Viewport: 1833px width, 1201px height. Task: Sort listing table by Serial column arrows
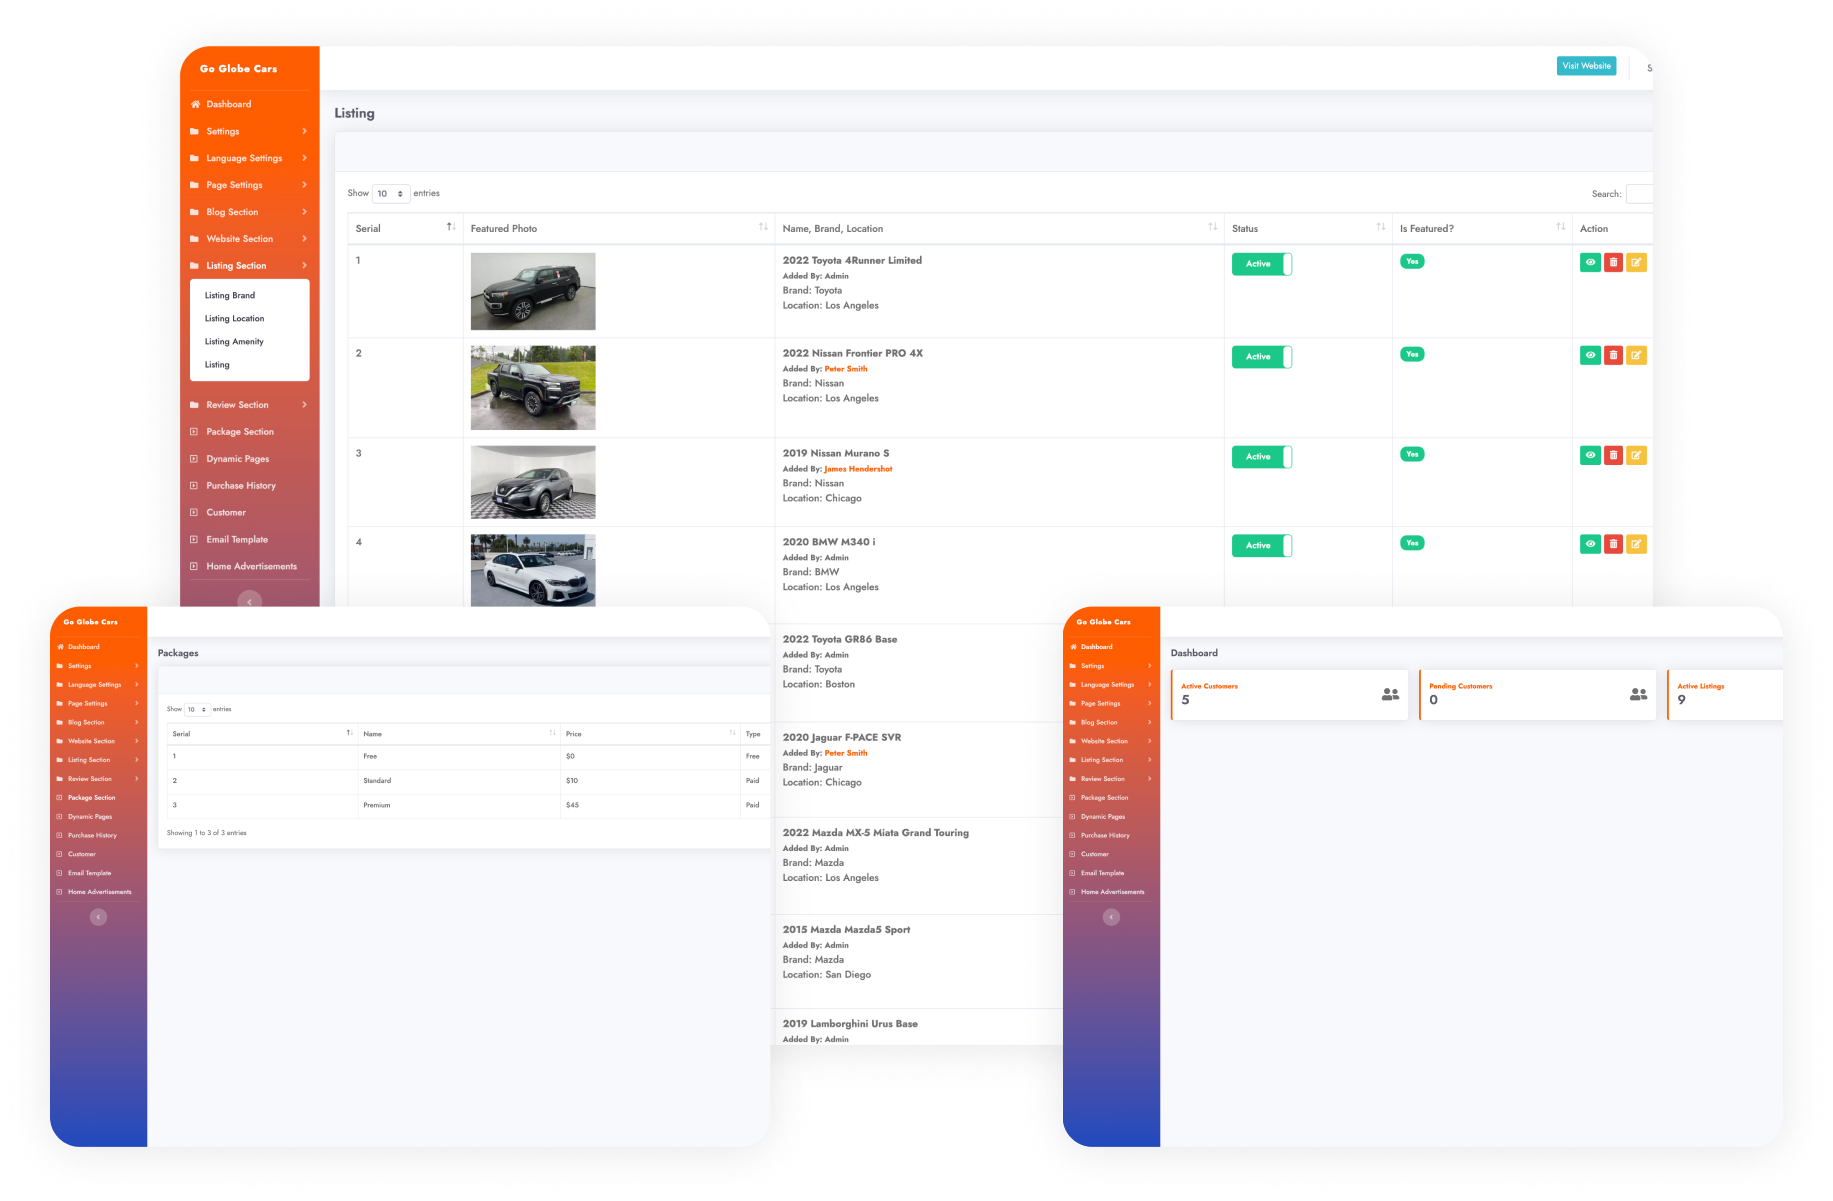[451, 228]
